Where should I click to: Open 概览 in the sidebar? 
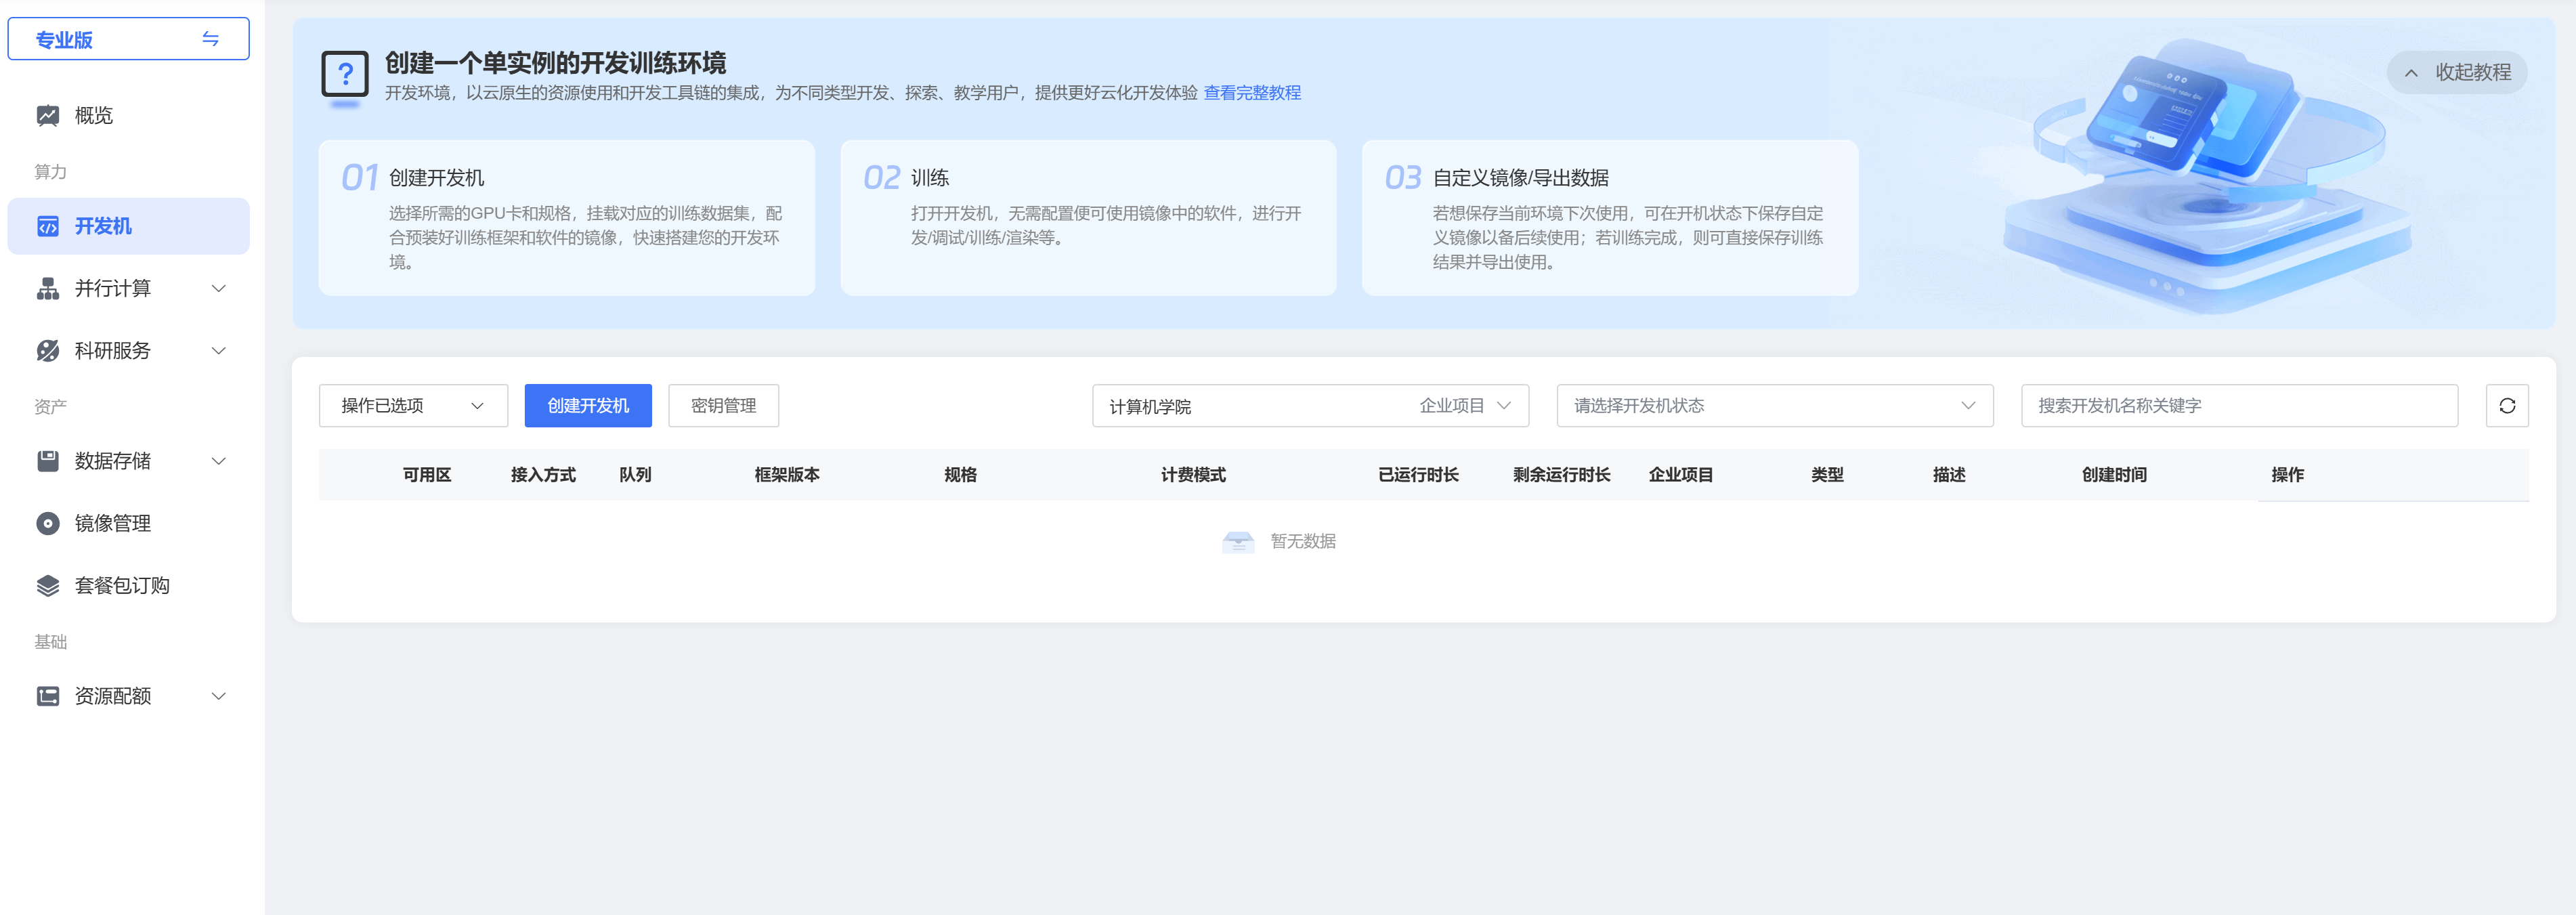tap(128, 115)
